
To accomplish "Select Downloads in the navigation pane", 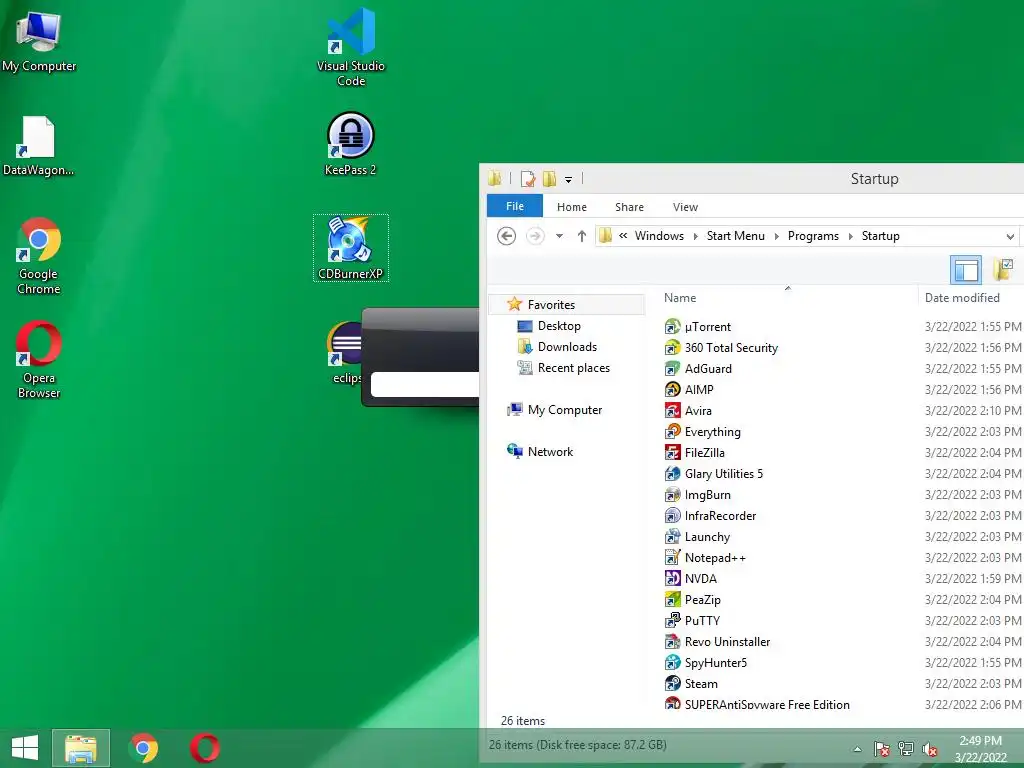I will coord(567,347).
